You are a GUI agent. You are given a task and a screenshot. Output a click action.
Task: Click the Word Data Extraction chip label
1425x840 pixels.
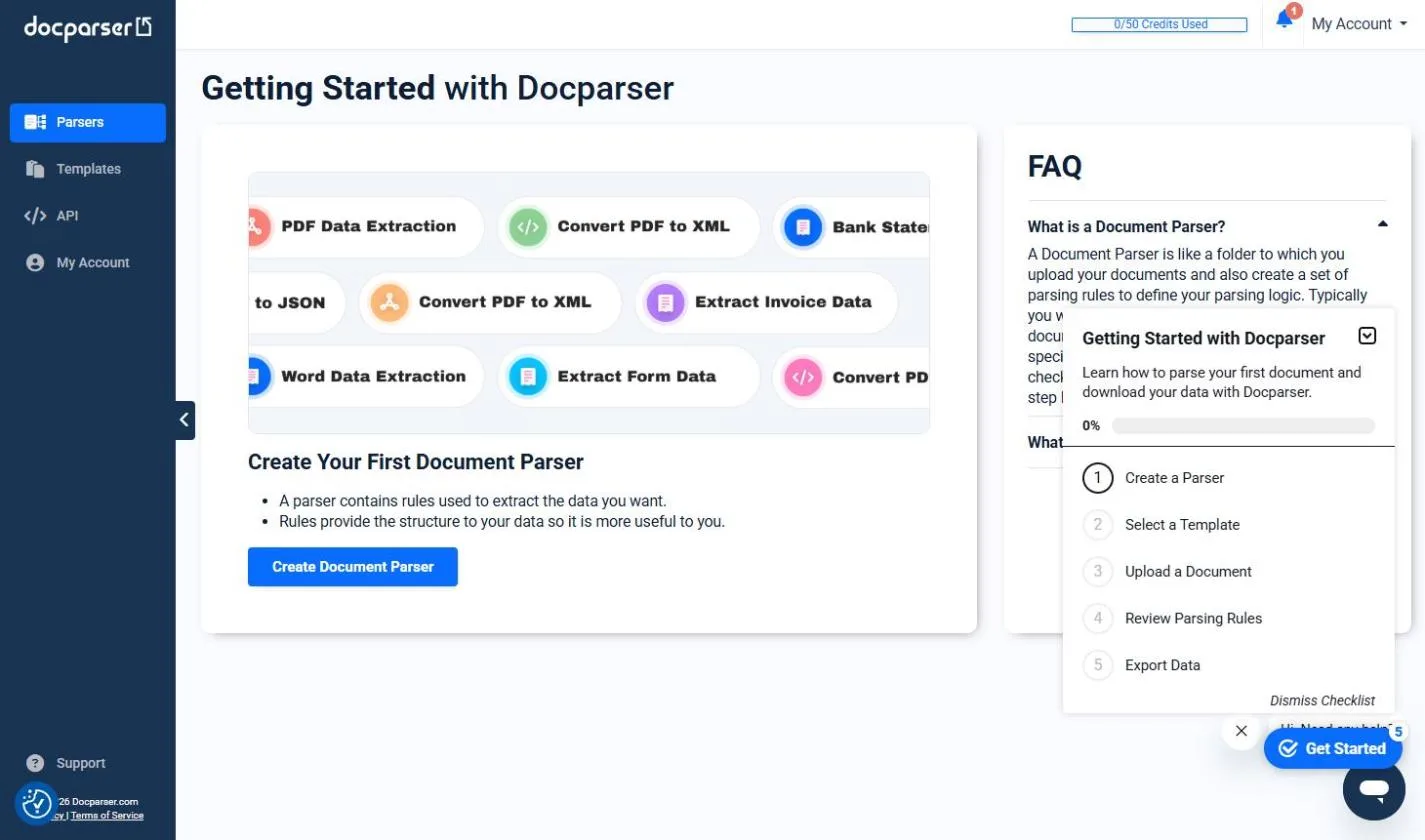(374, 377)
